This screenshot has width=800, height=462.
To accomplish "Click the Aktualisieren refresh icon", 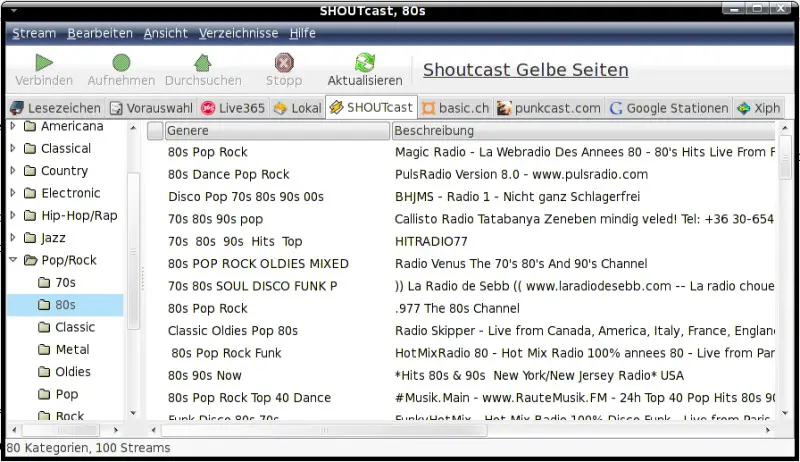I will (365, 63).
